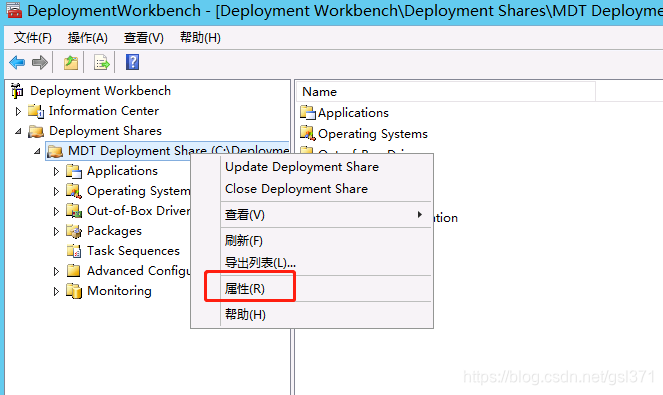Image resolution: width=663 pixels, height=395 pixels.
Task: Select Advanced Configuration label in tree
Action: pos(138,271)
